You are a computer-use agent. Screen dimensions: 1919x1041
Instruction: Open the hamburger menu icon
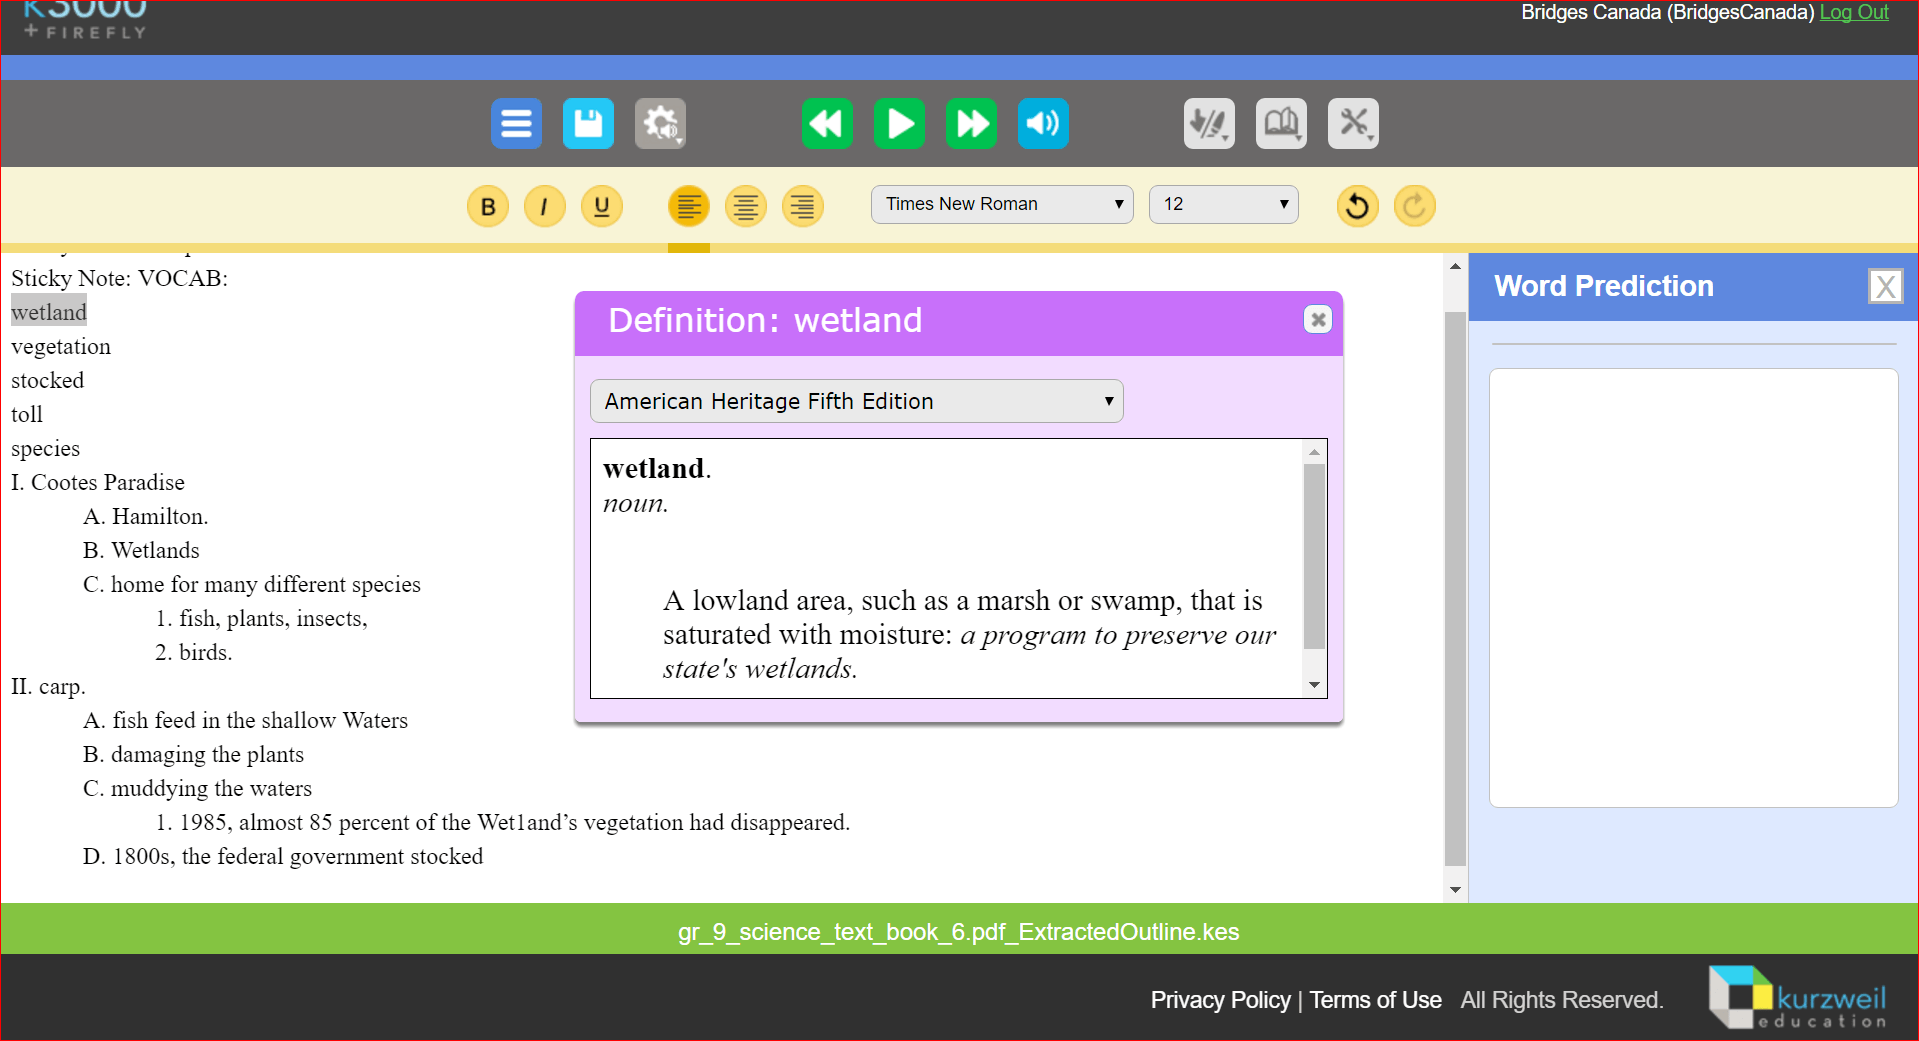516,124
